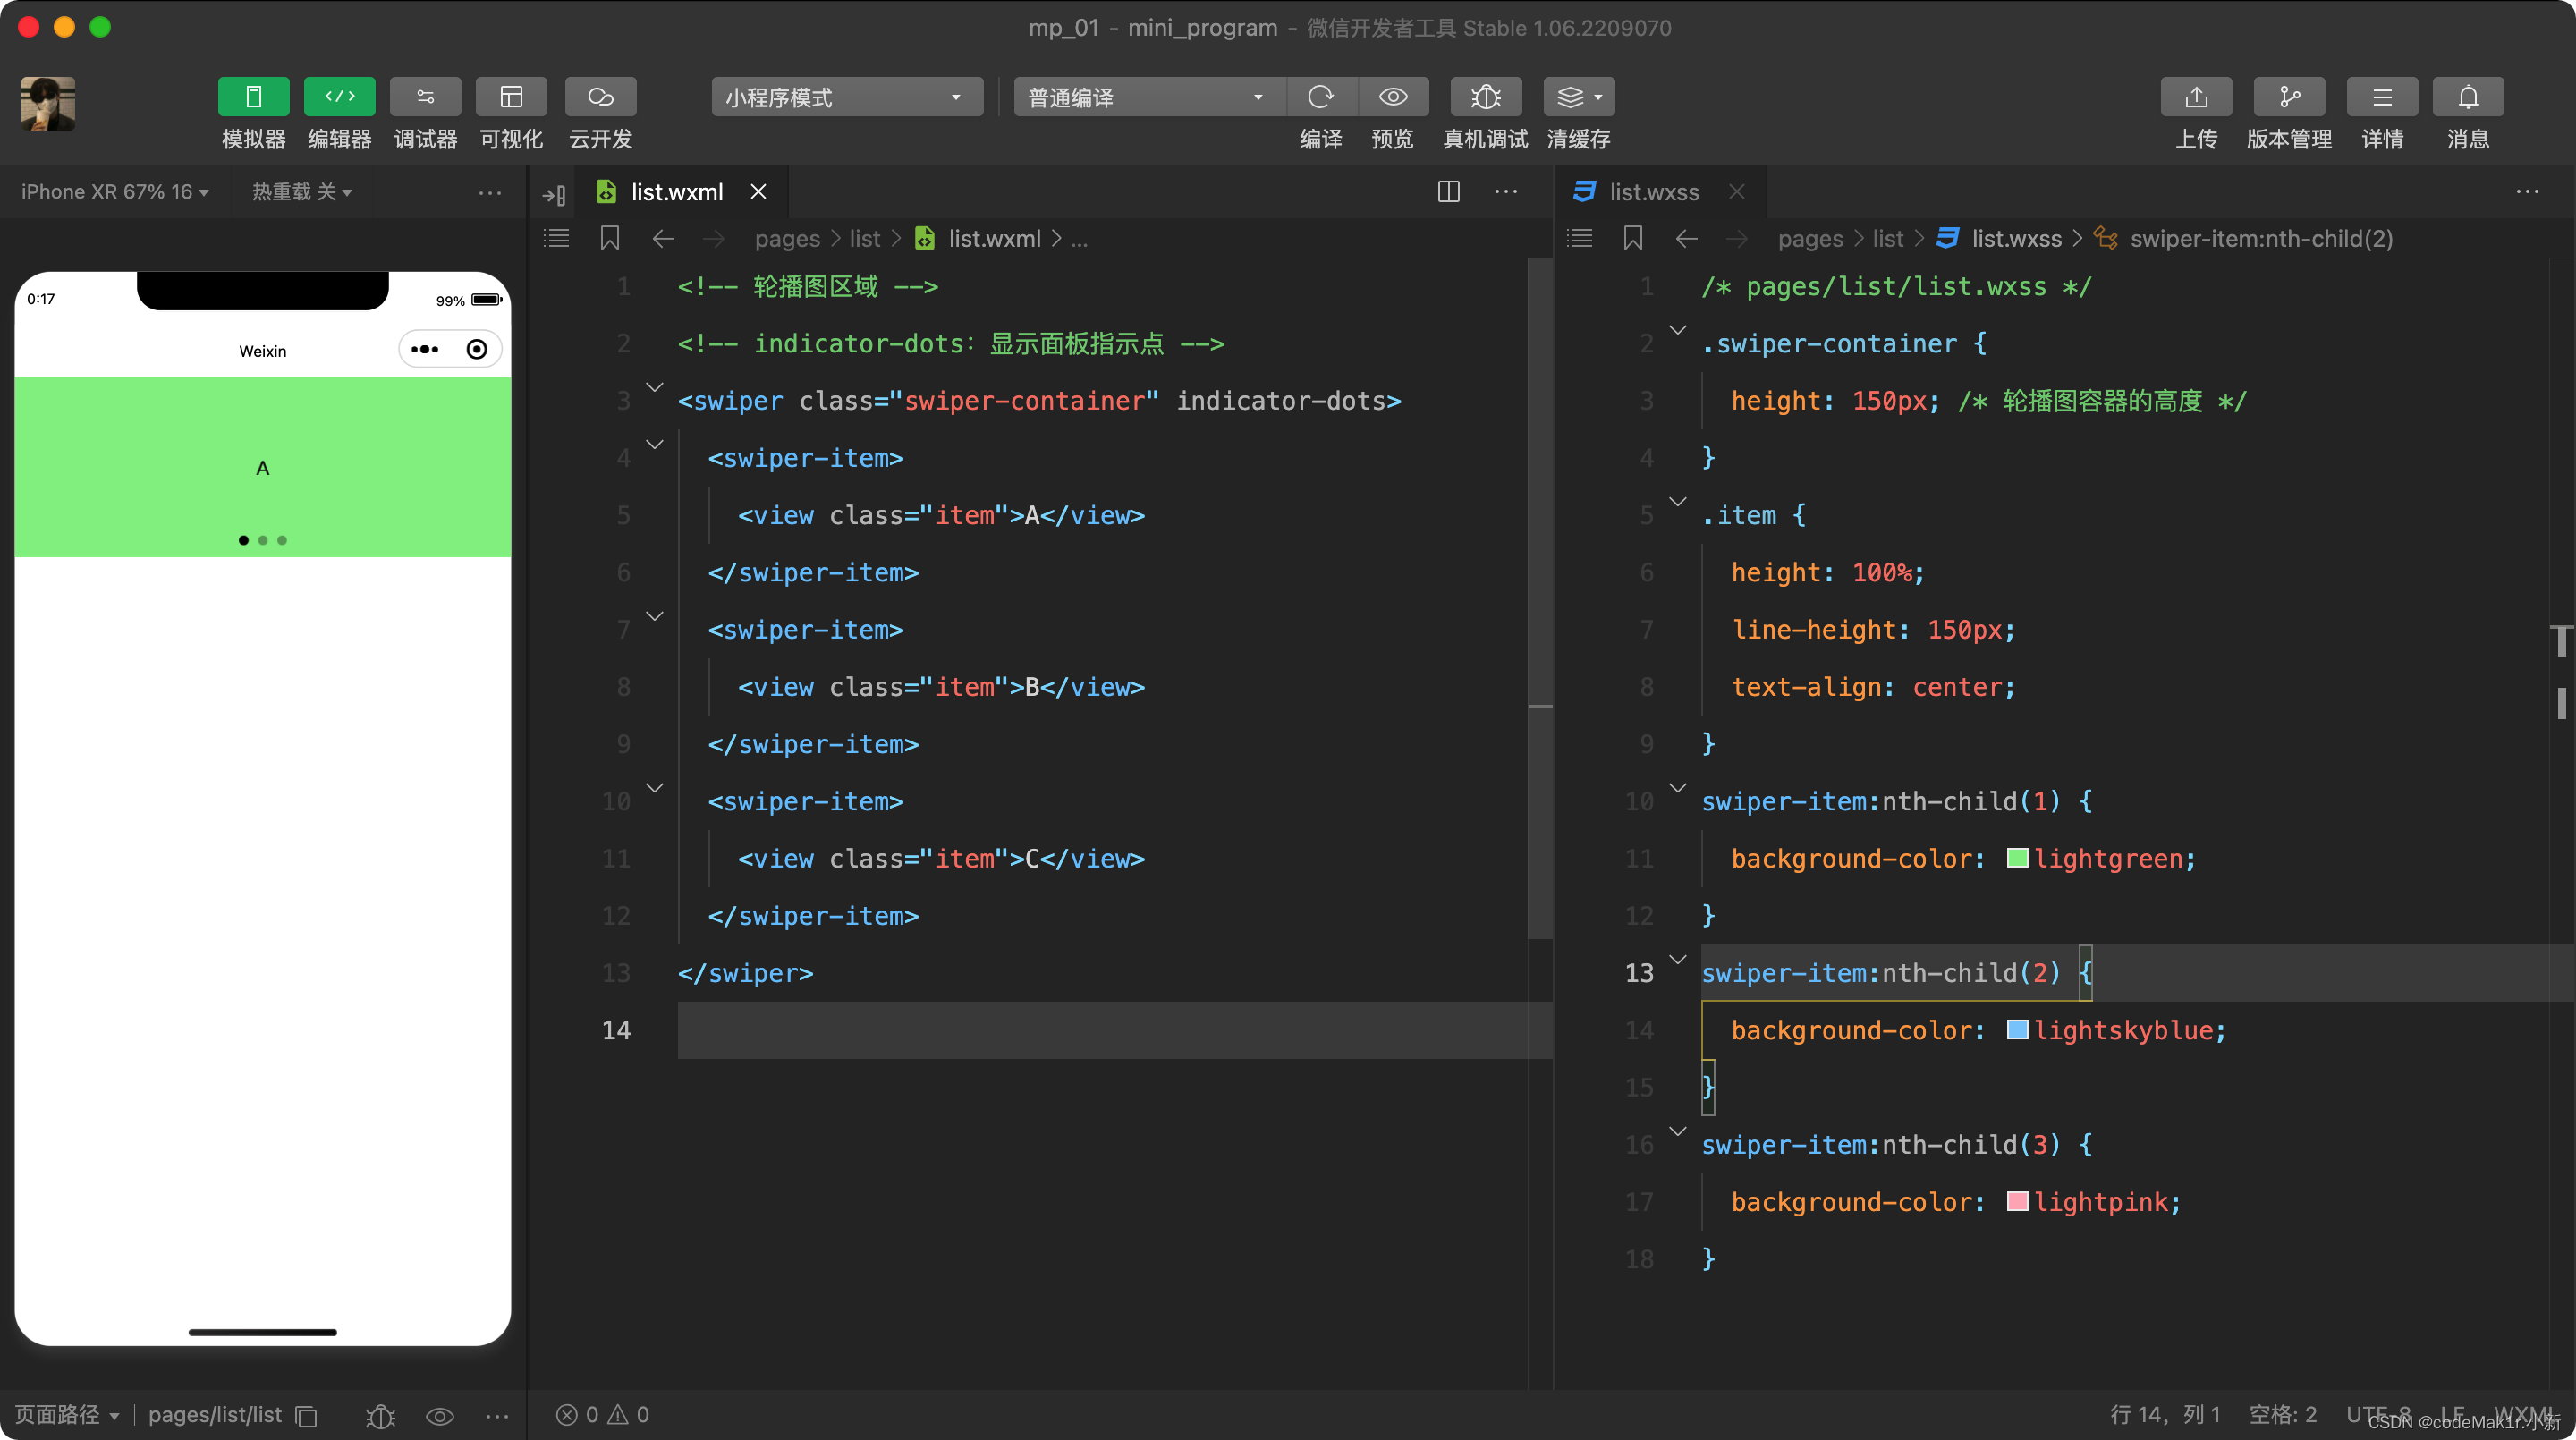This screenshot has height=1440, width=2576.
Task: Toggle bookmark in wxml editor
Action: coord(610,238)
